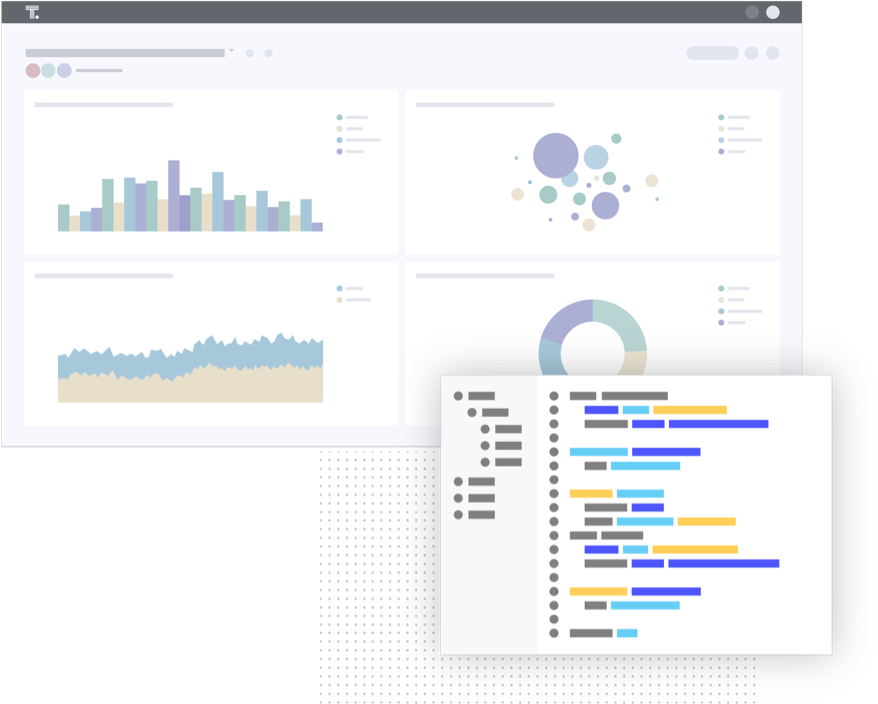Viewport: 878px width, 704px height.
Task: Click the second small dot after the title dropdown
Action: (x=269, y=53)
